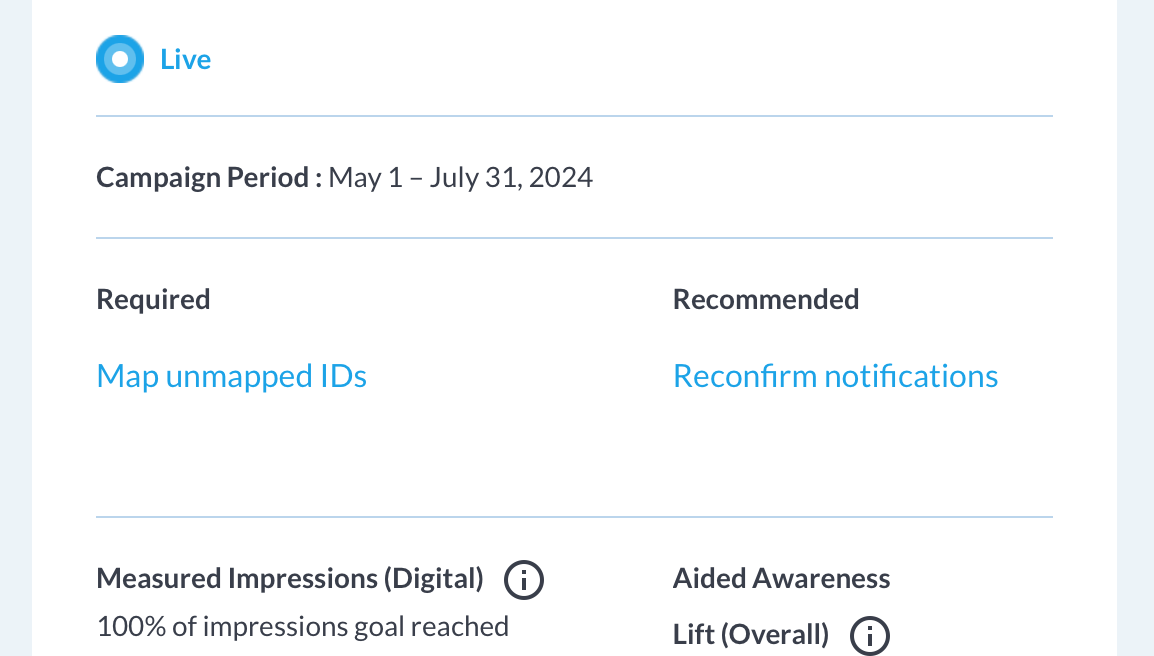Click the 100% of impressions goal reached text
The height and width of the screenshot is (656, 1154).
tap(302, 627)
